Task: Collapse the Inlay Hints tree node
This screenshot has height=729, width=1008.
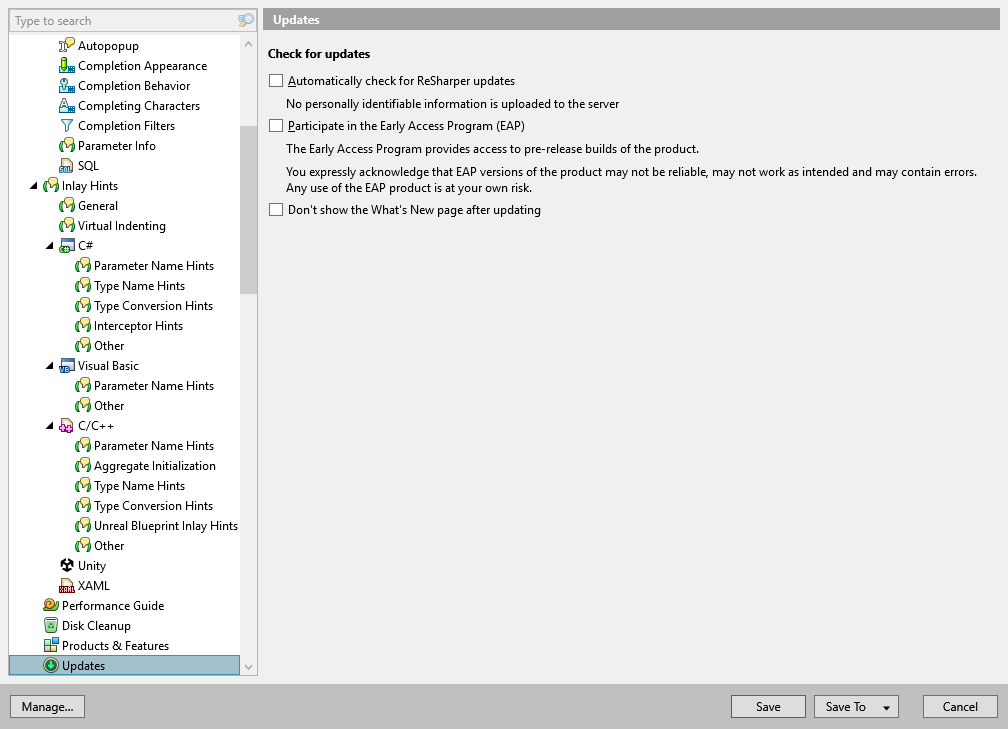Action: (36, 185)
